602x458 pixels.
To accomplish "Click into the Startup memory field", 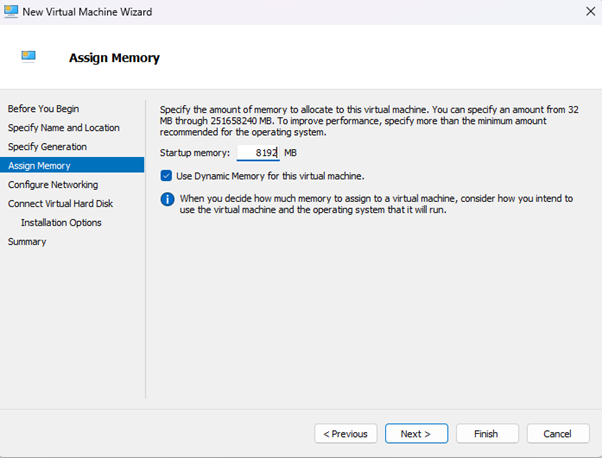I will point(258,152).
